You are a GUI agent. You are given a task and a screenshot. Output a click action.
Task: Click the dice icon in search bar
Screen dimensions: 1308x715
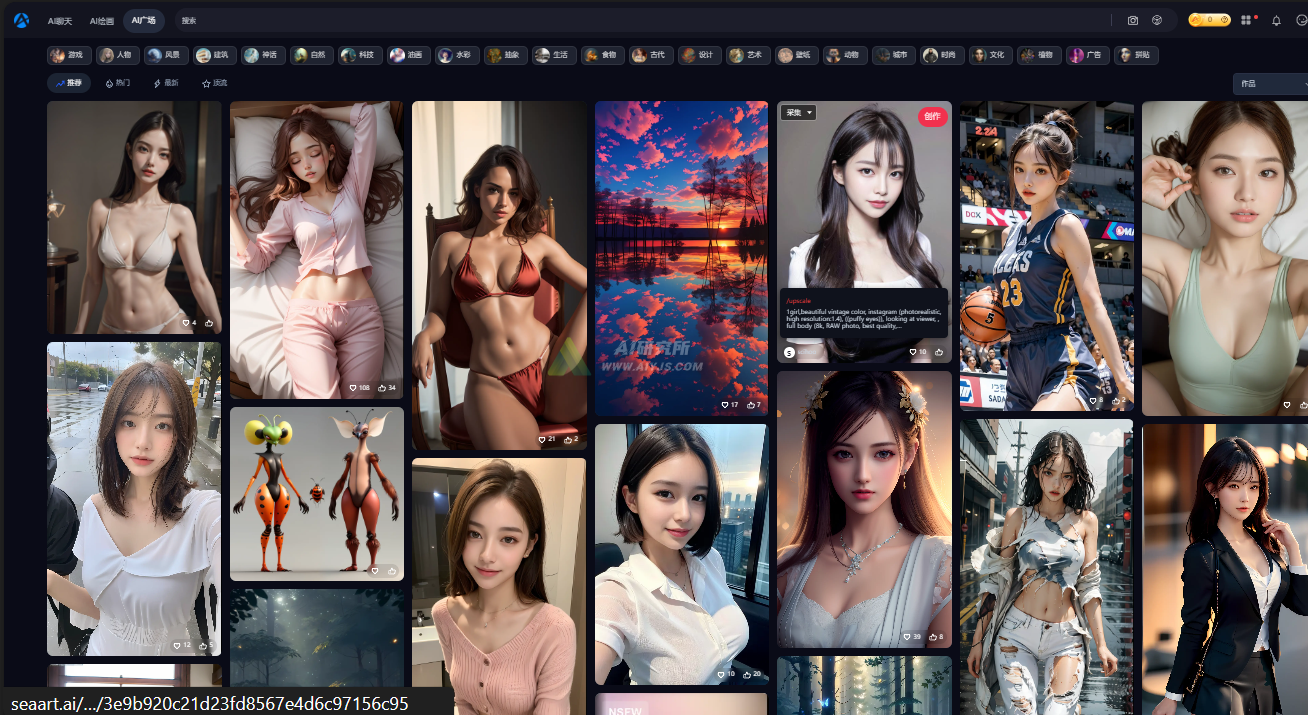click(x=1157, y=20)
